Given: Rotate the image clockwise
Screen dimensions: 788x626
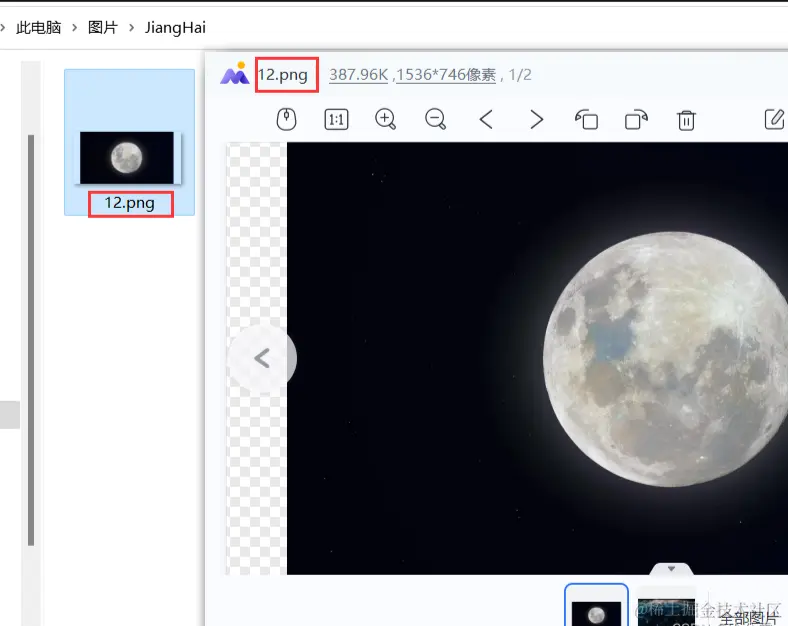Looking at the screenshot, I should [636, 120].
